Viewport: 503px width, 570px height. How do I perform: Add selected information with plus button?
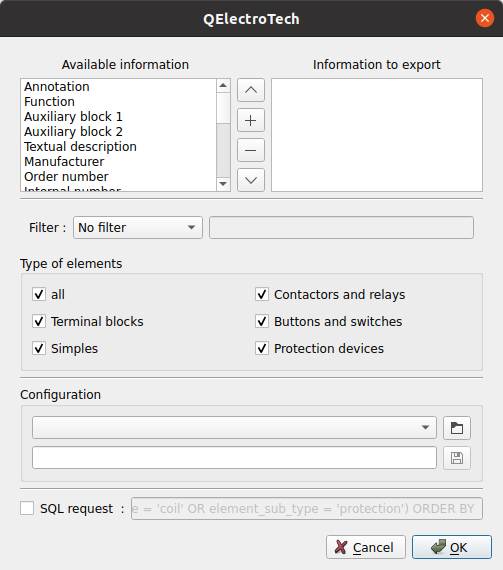pos(251,120)
